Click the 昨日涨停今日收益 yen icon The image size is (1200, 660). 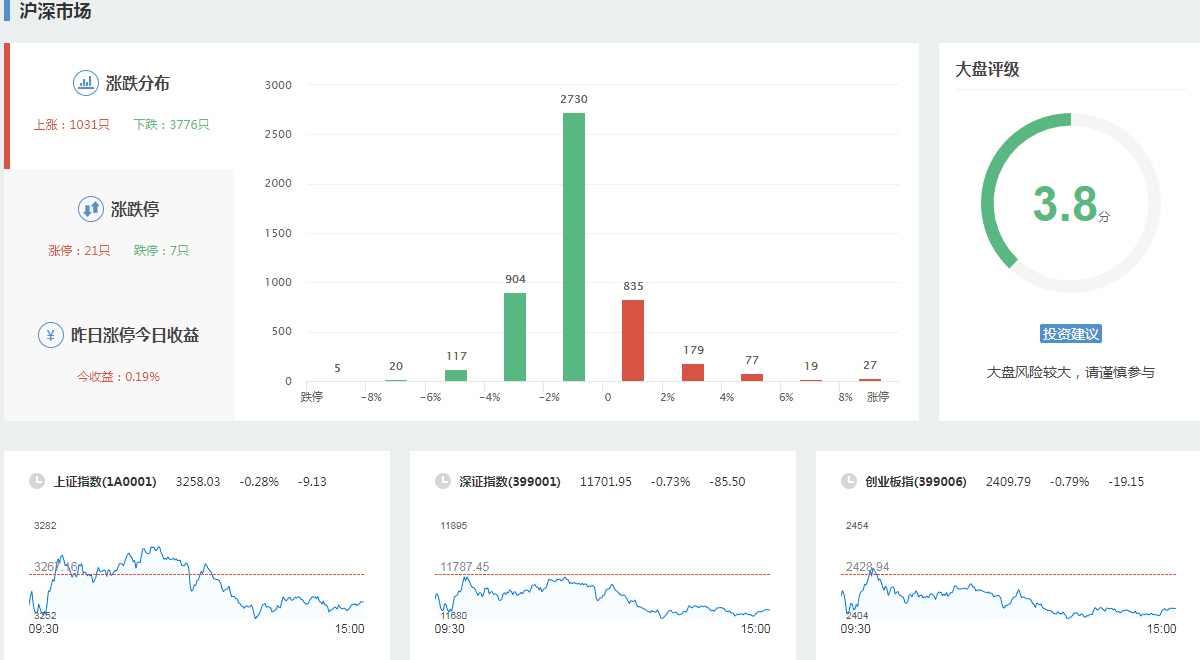click(x=51, y=335)
